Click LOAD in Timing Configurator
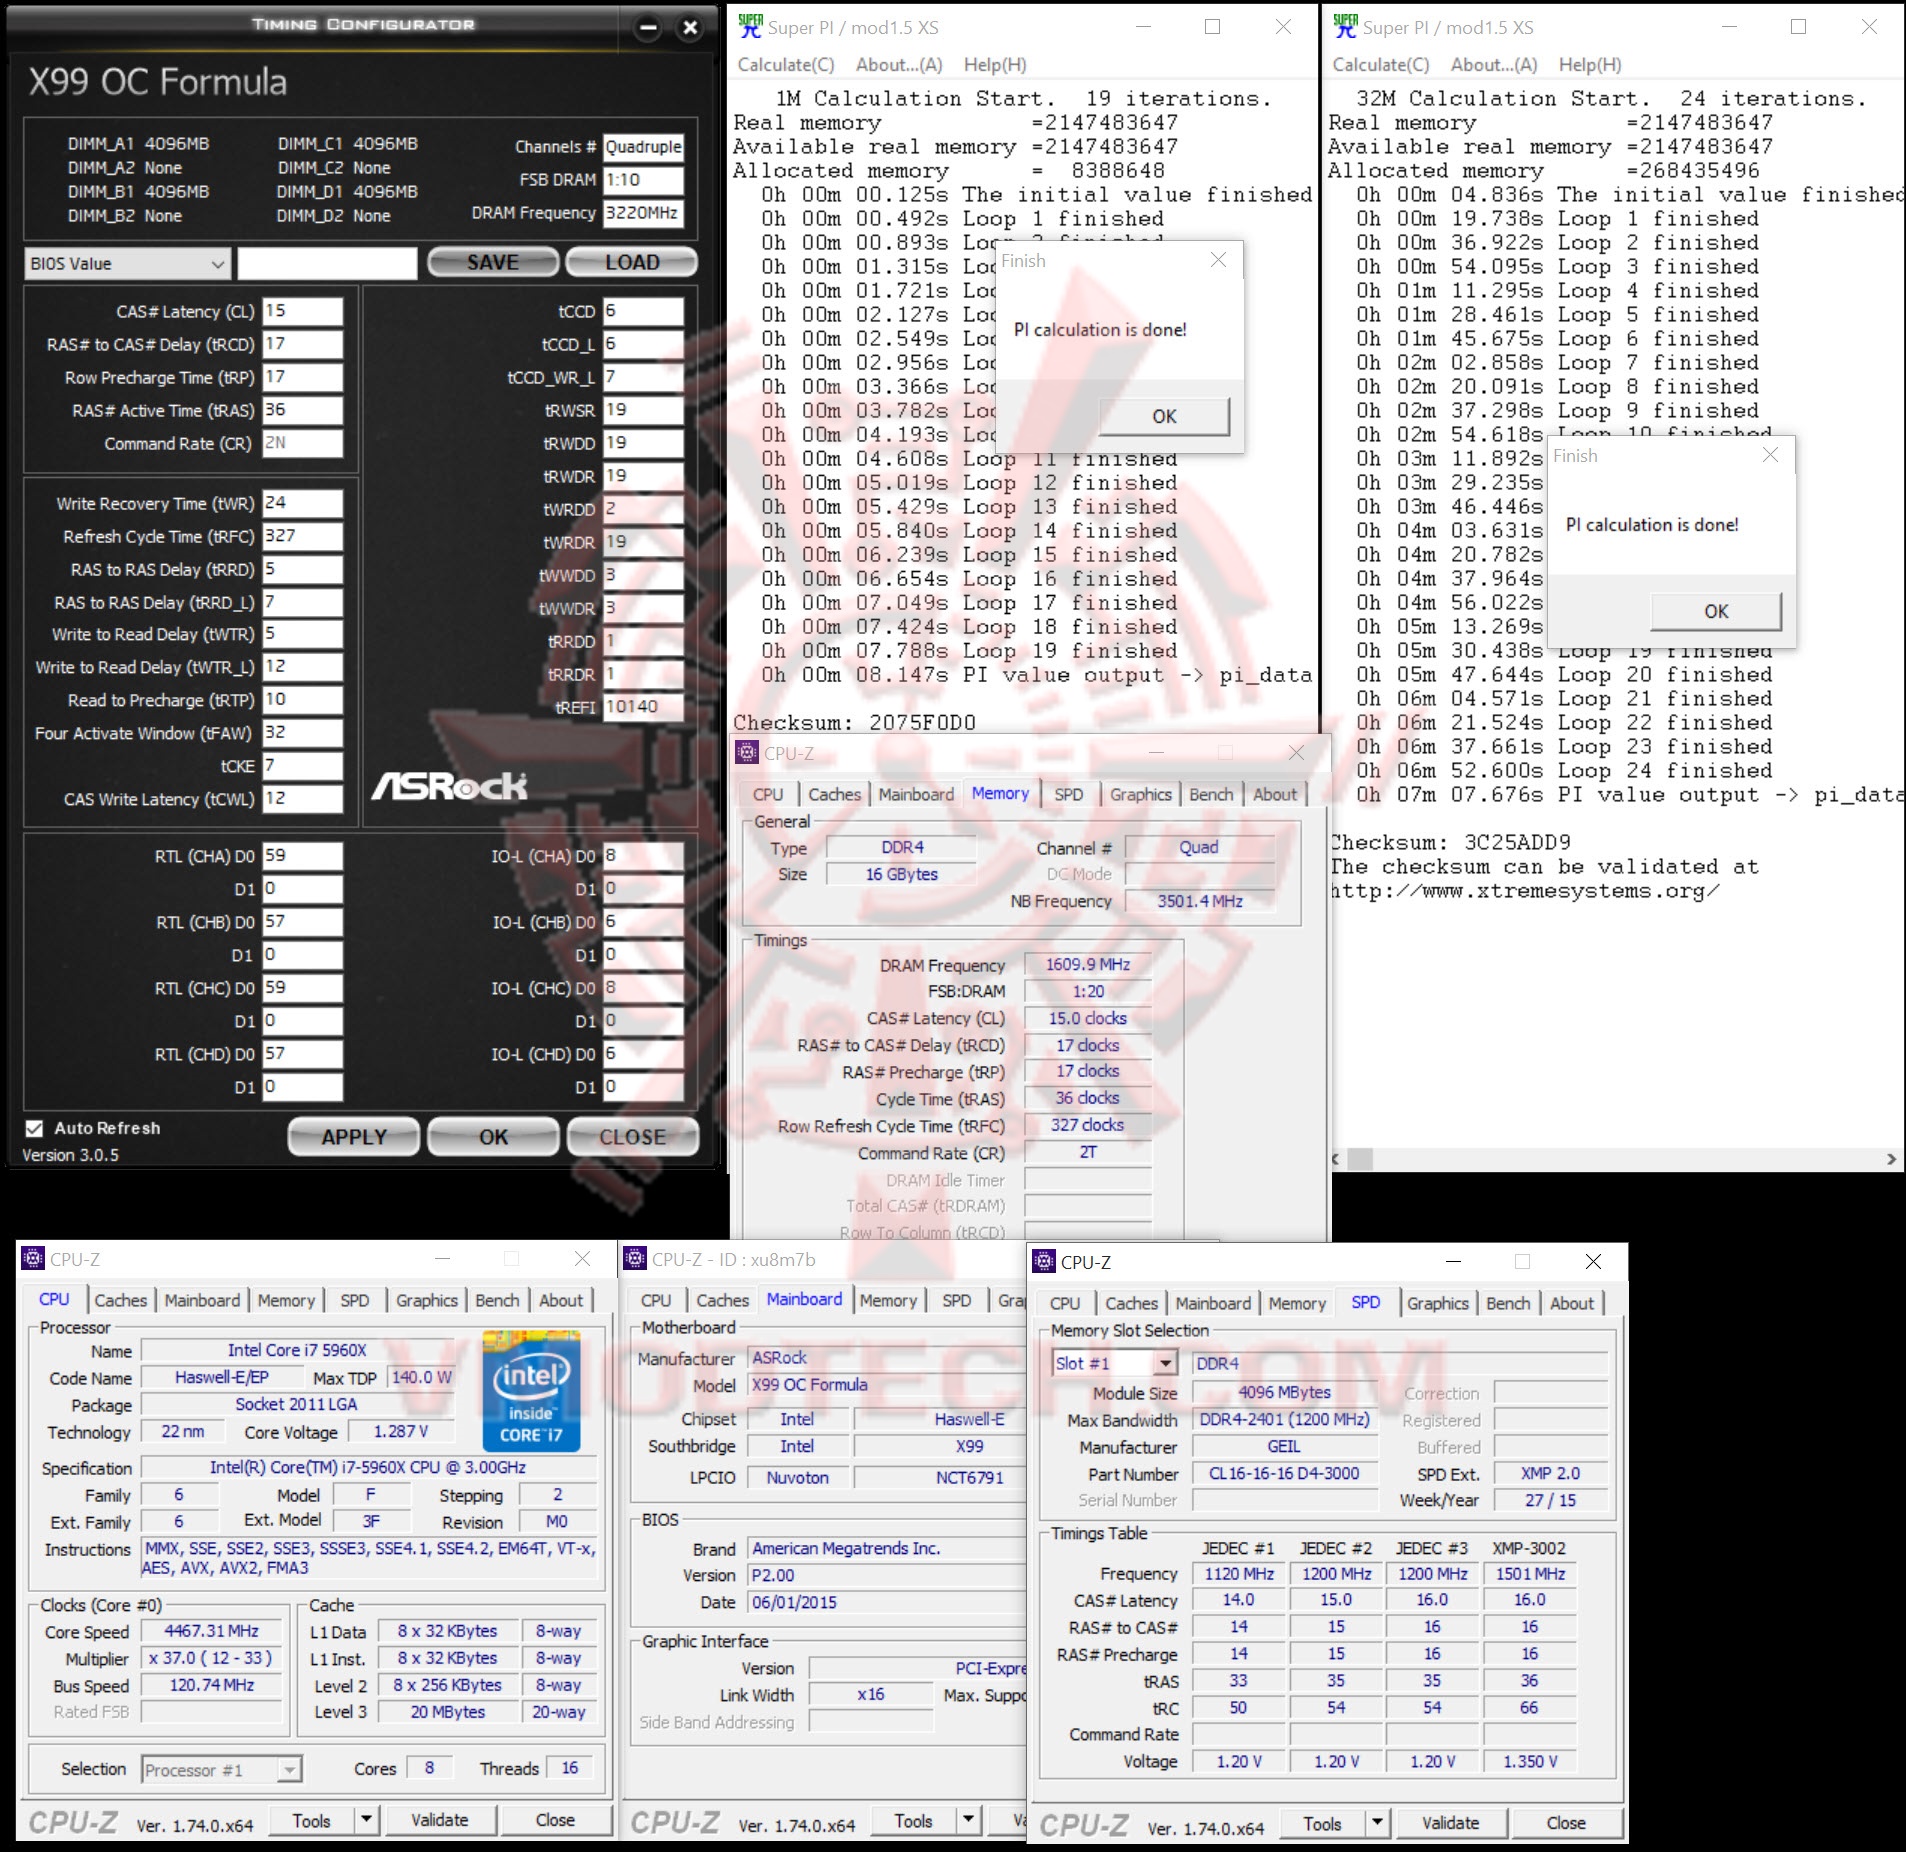 coord(632,262)
